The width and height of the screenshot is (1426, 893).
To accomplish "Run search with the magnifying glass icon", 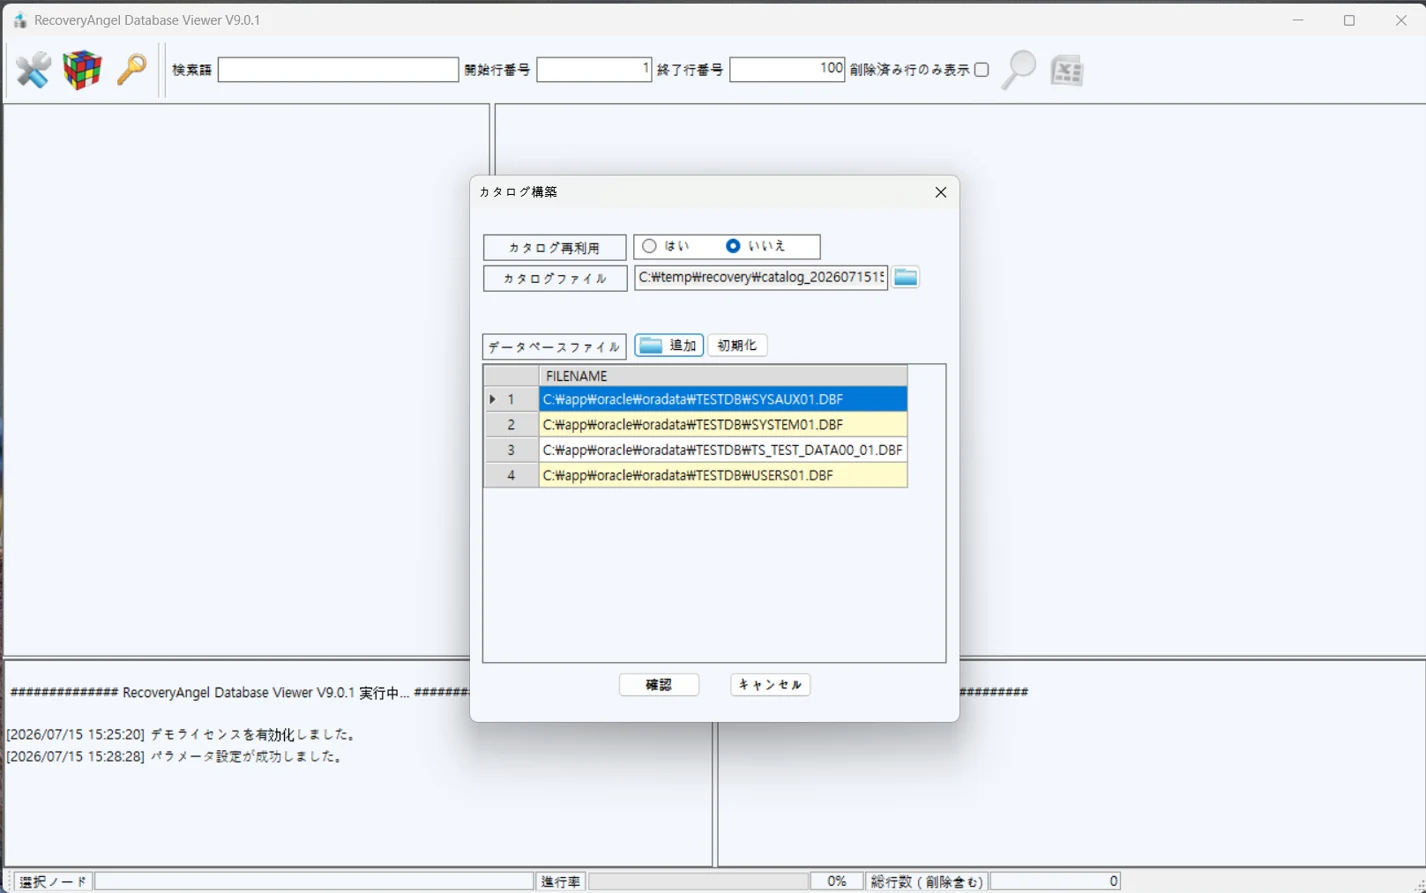I will pos(1018,70).
